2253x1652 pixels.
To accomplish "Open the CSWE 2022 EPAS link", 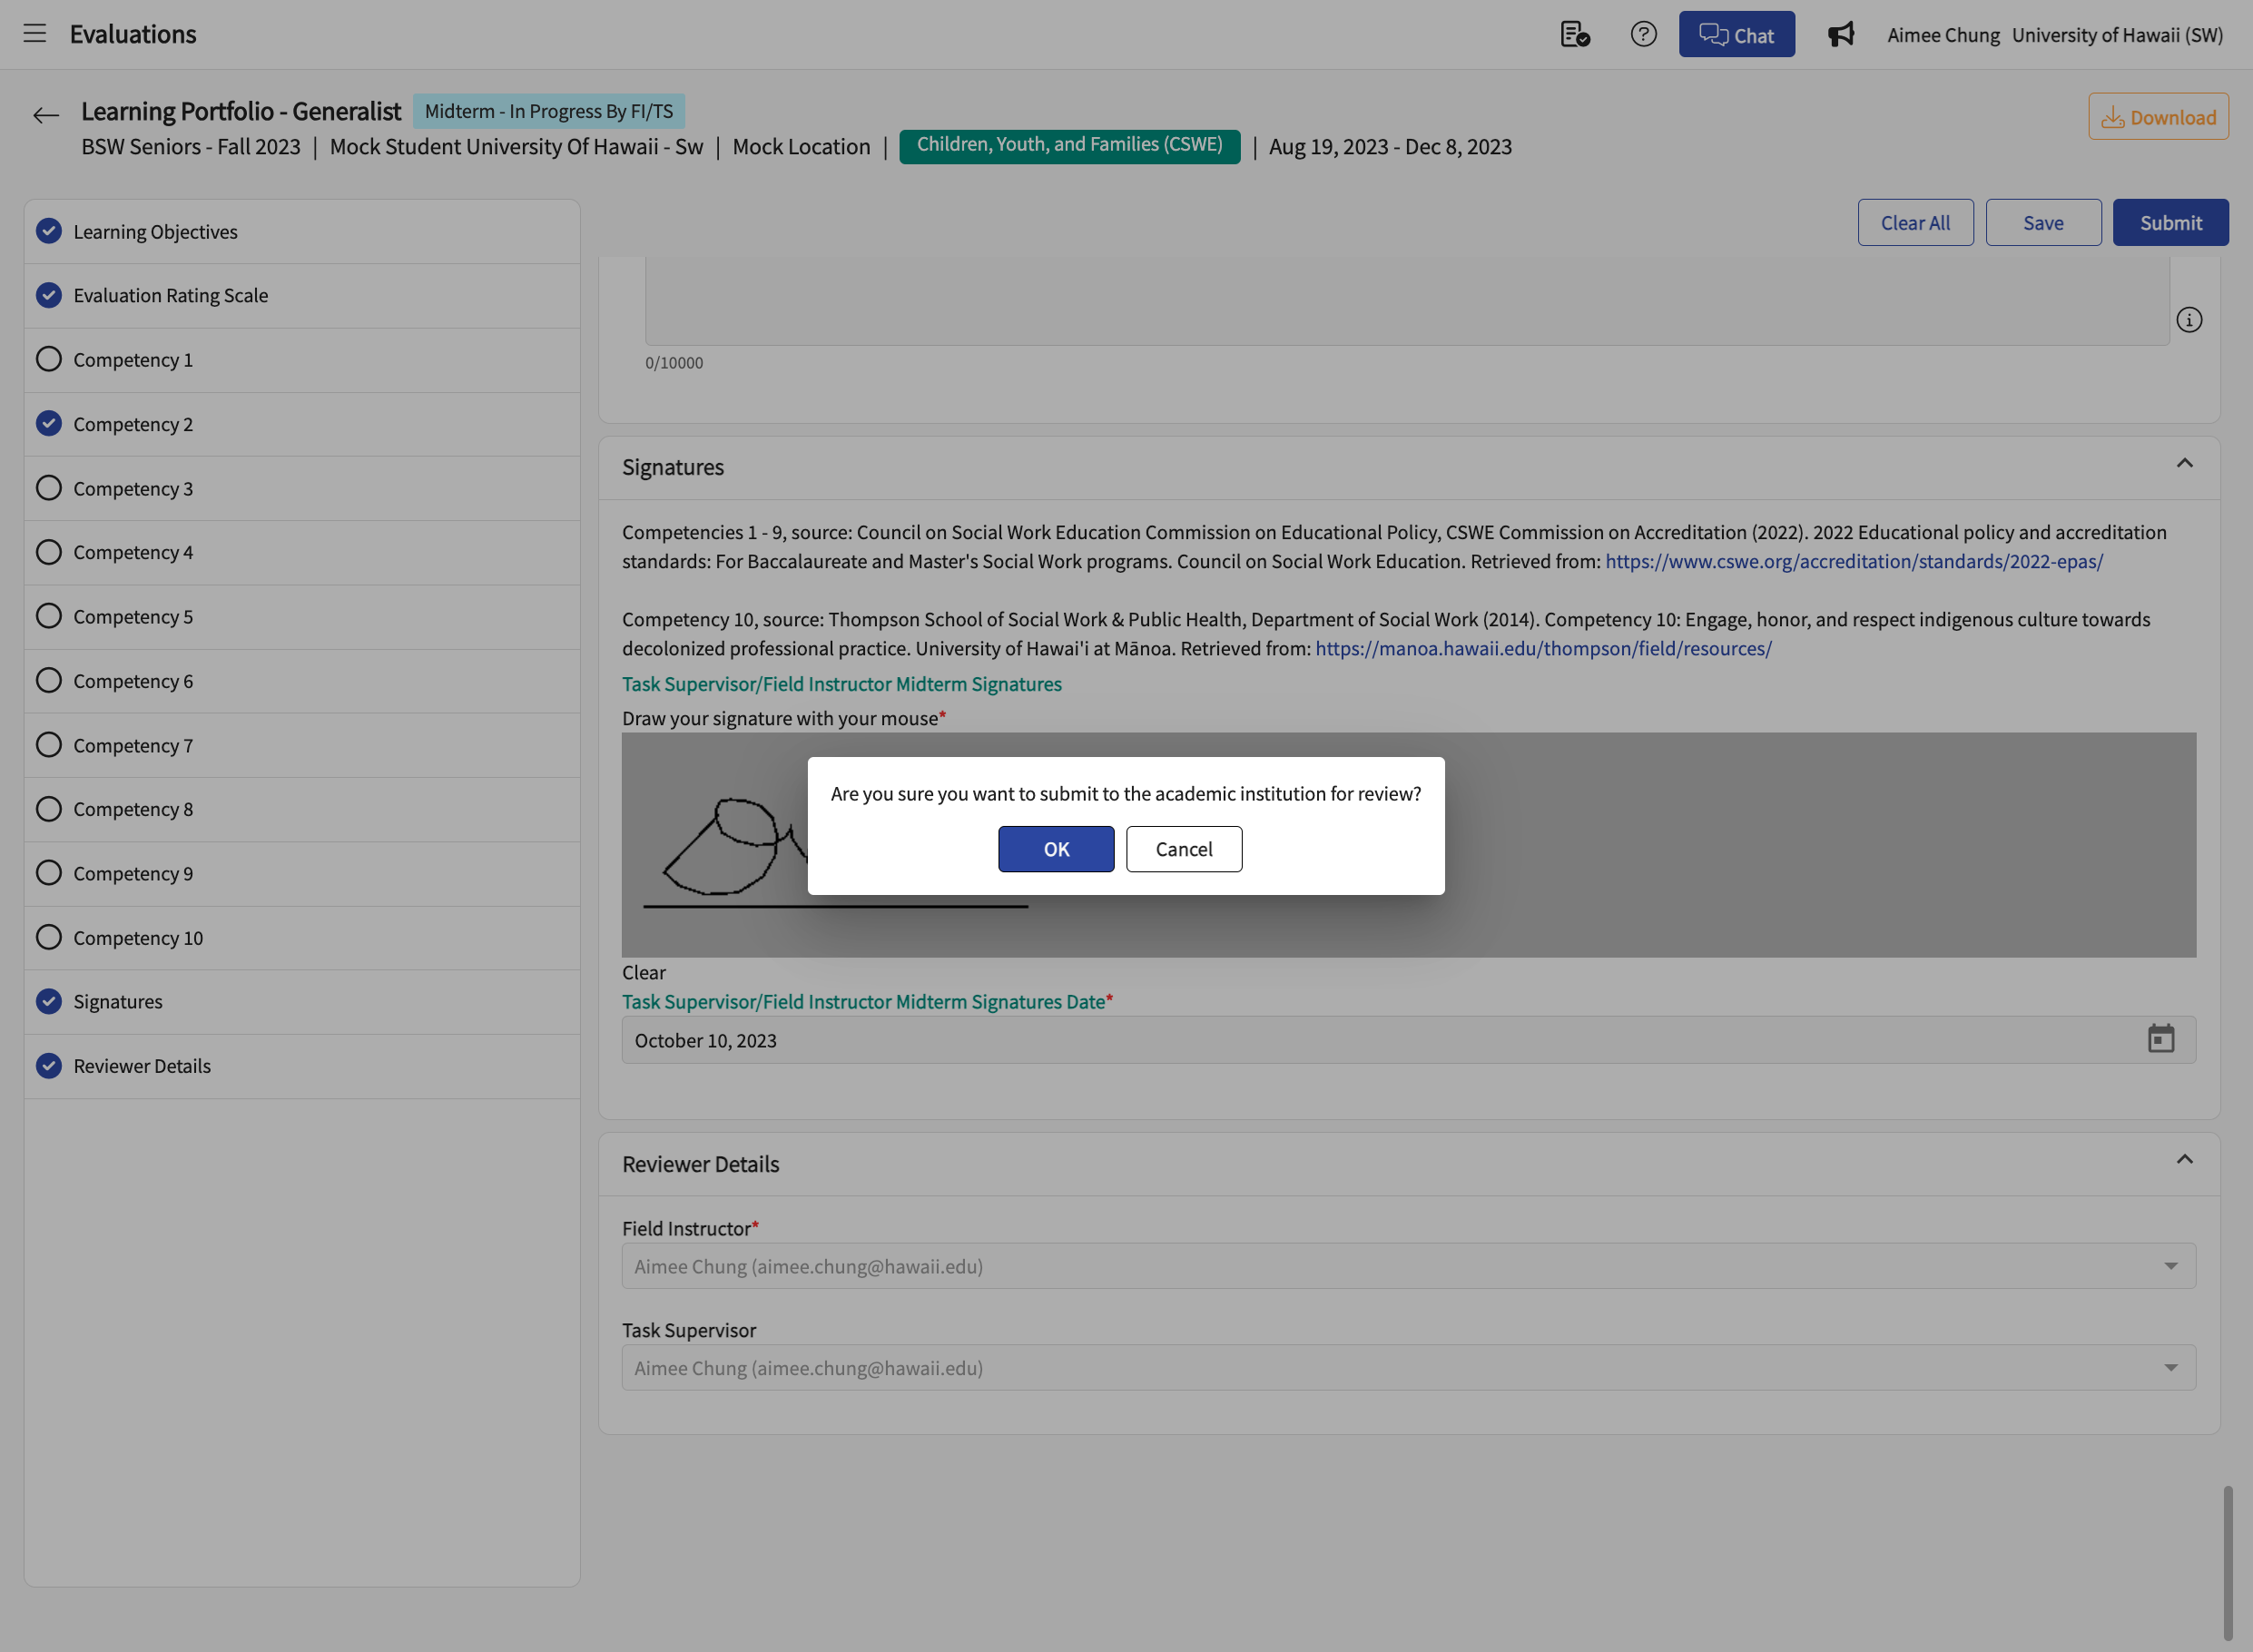I will 1853,561.
